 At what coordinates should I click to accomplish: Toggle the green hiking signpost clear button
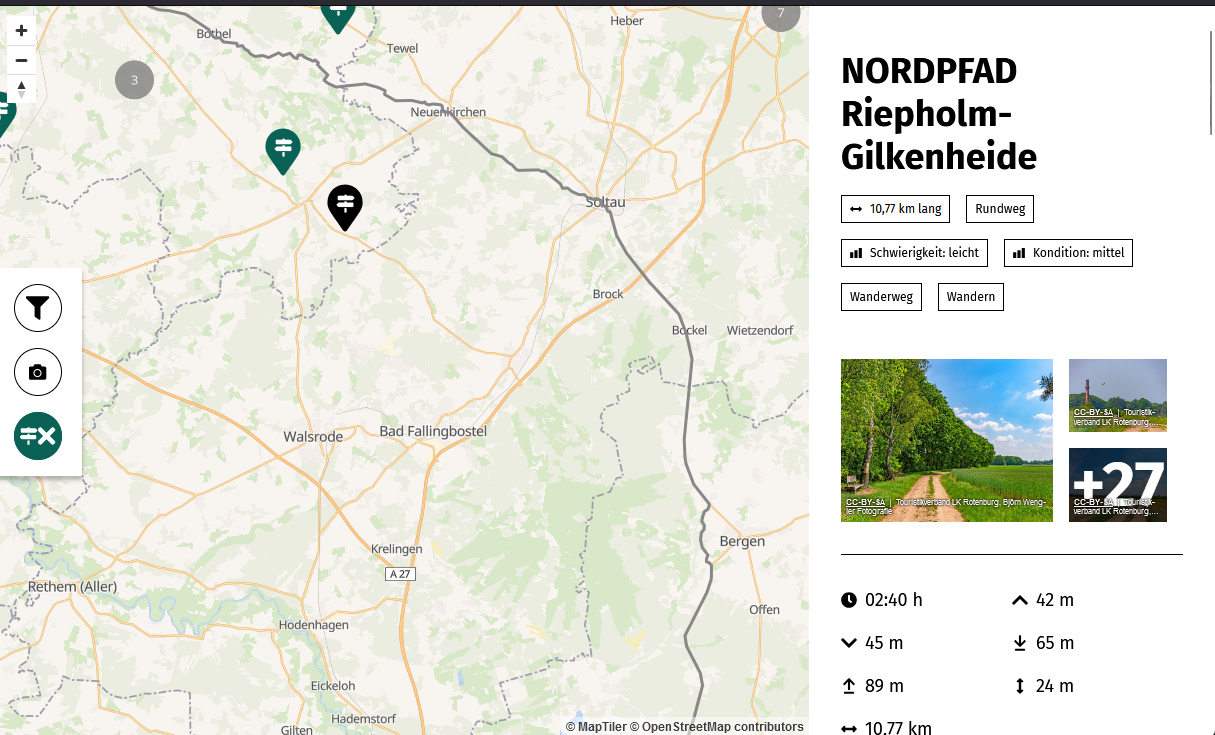pos(38,436)
